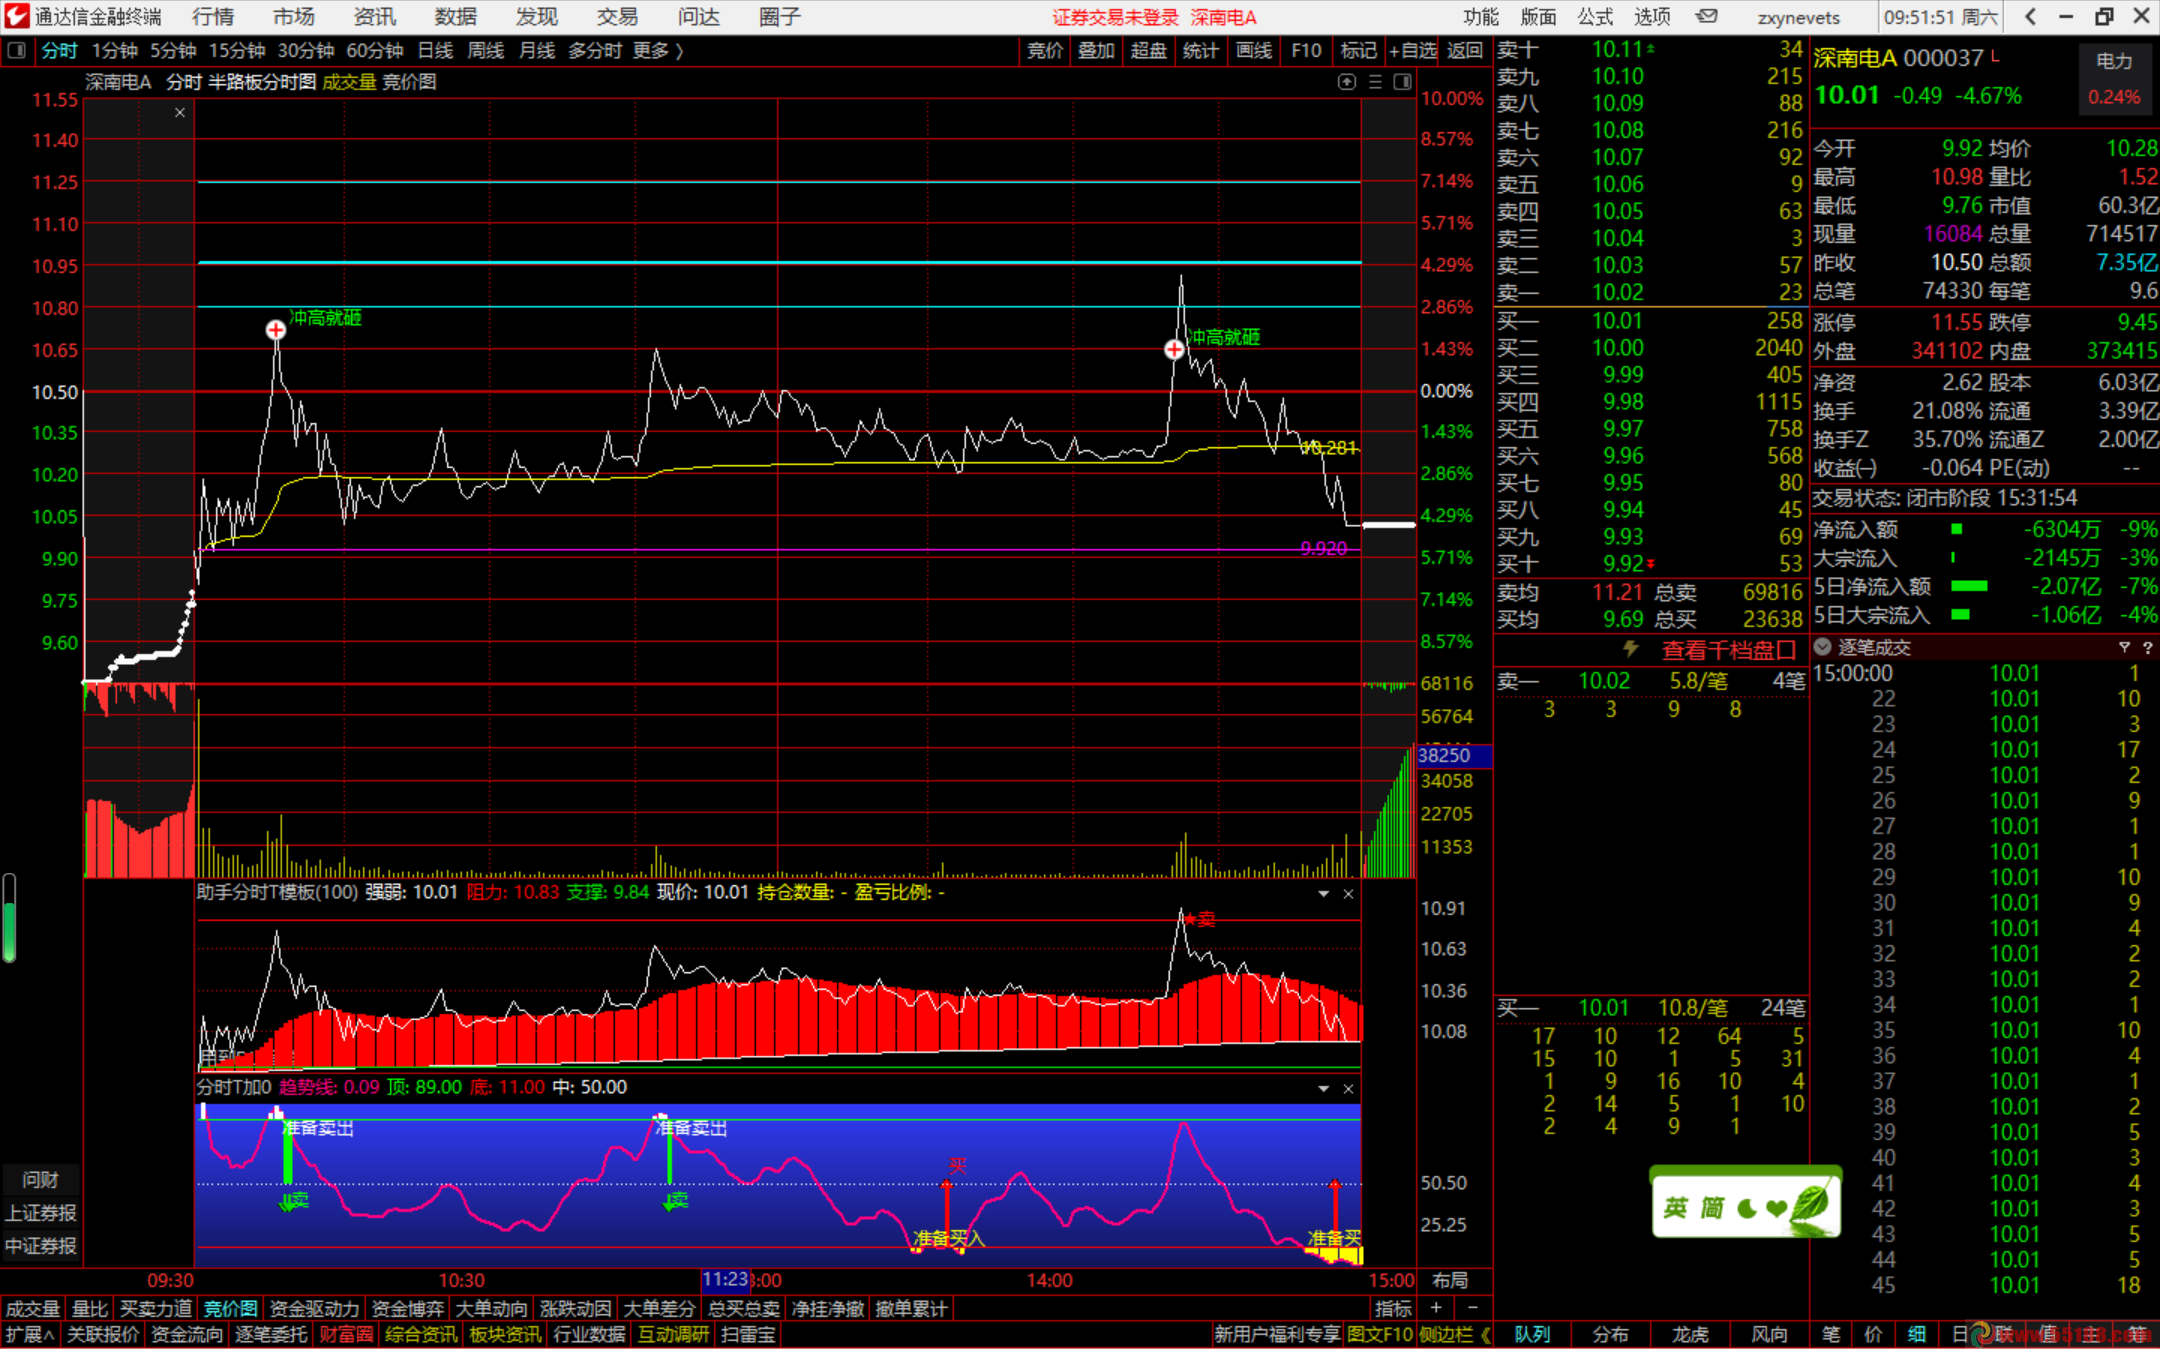This screenshot has height=1349, width=2160.
Task: Close the 助手分时T模板 indicator panel
Action: [x=1348, y=894]
